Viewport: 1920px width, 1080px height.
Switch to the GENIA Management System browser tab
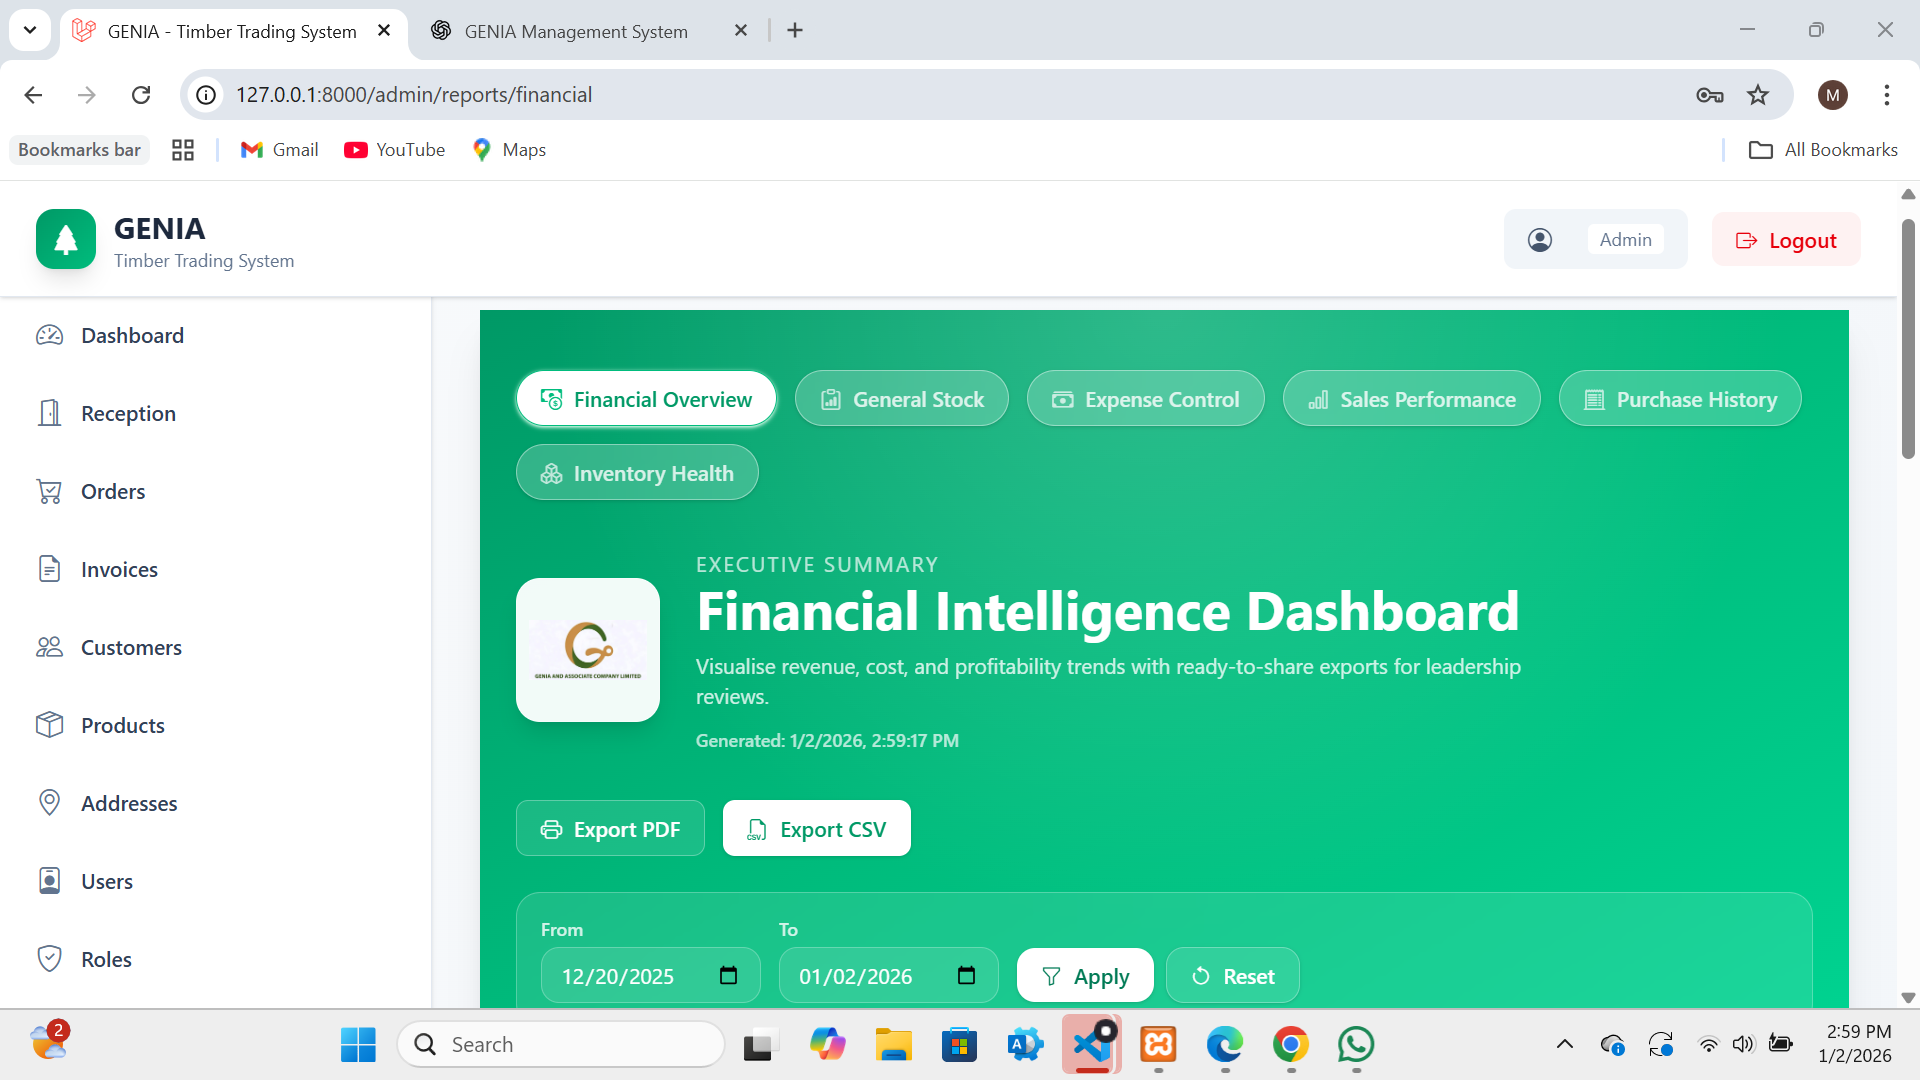pos(575,31)
